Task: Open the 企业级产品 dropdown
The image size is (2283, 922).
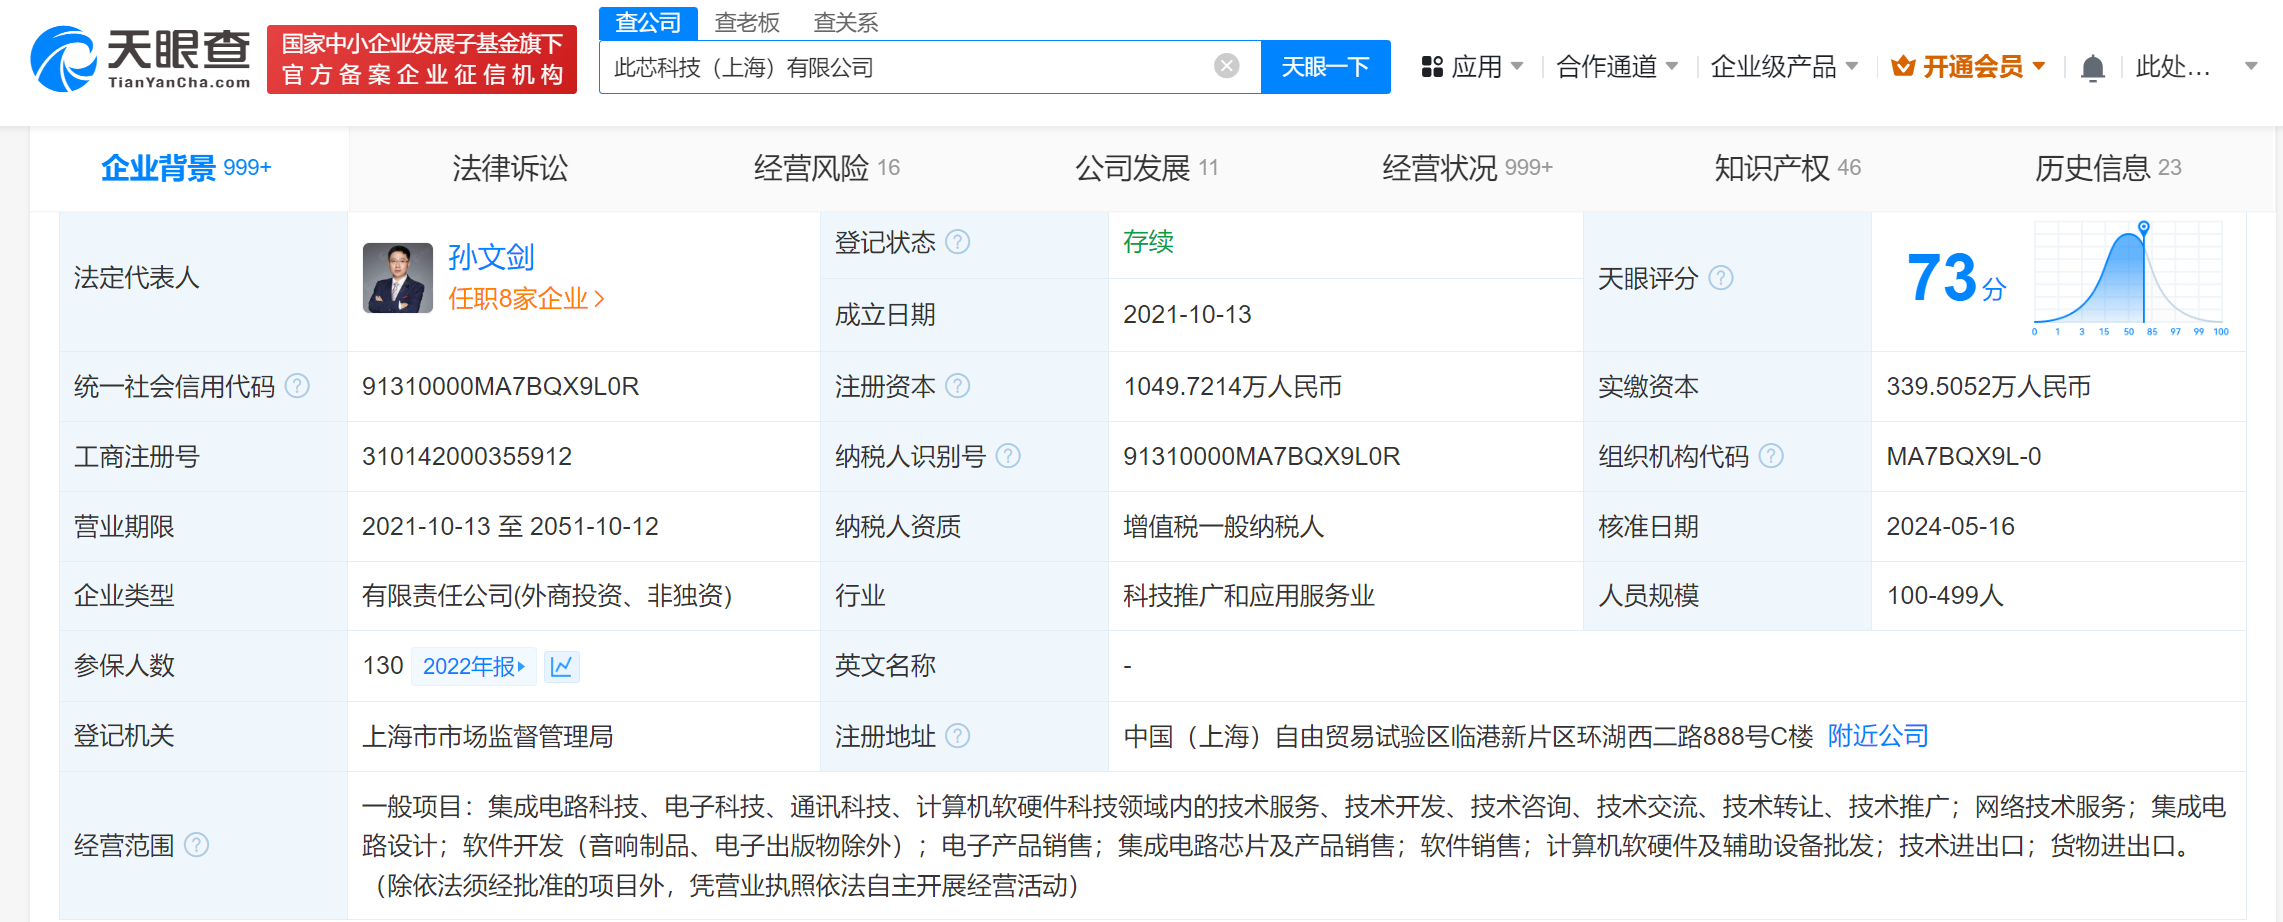Action: click(x=1783, y=67)
